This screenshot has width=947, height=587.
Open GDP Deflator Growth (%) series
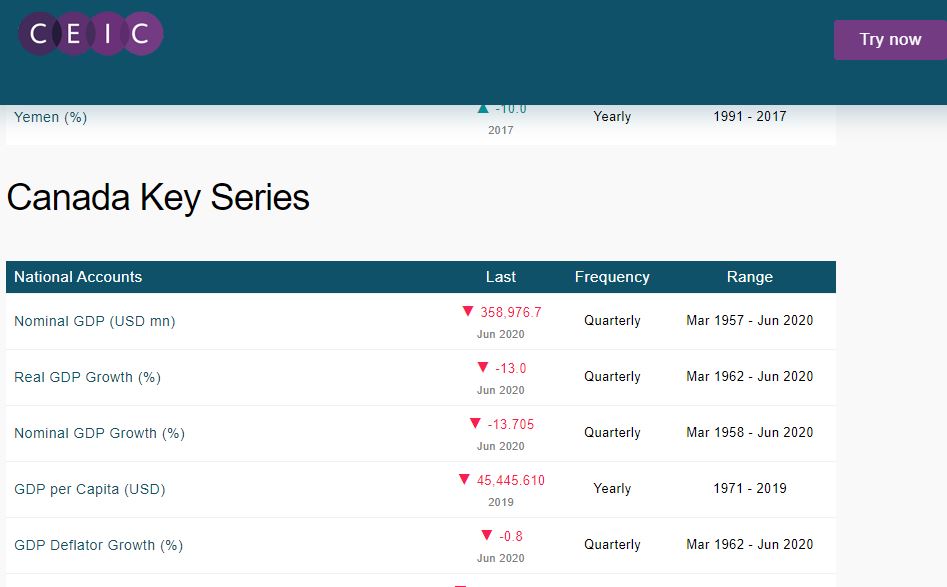coord(98,545)
